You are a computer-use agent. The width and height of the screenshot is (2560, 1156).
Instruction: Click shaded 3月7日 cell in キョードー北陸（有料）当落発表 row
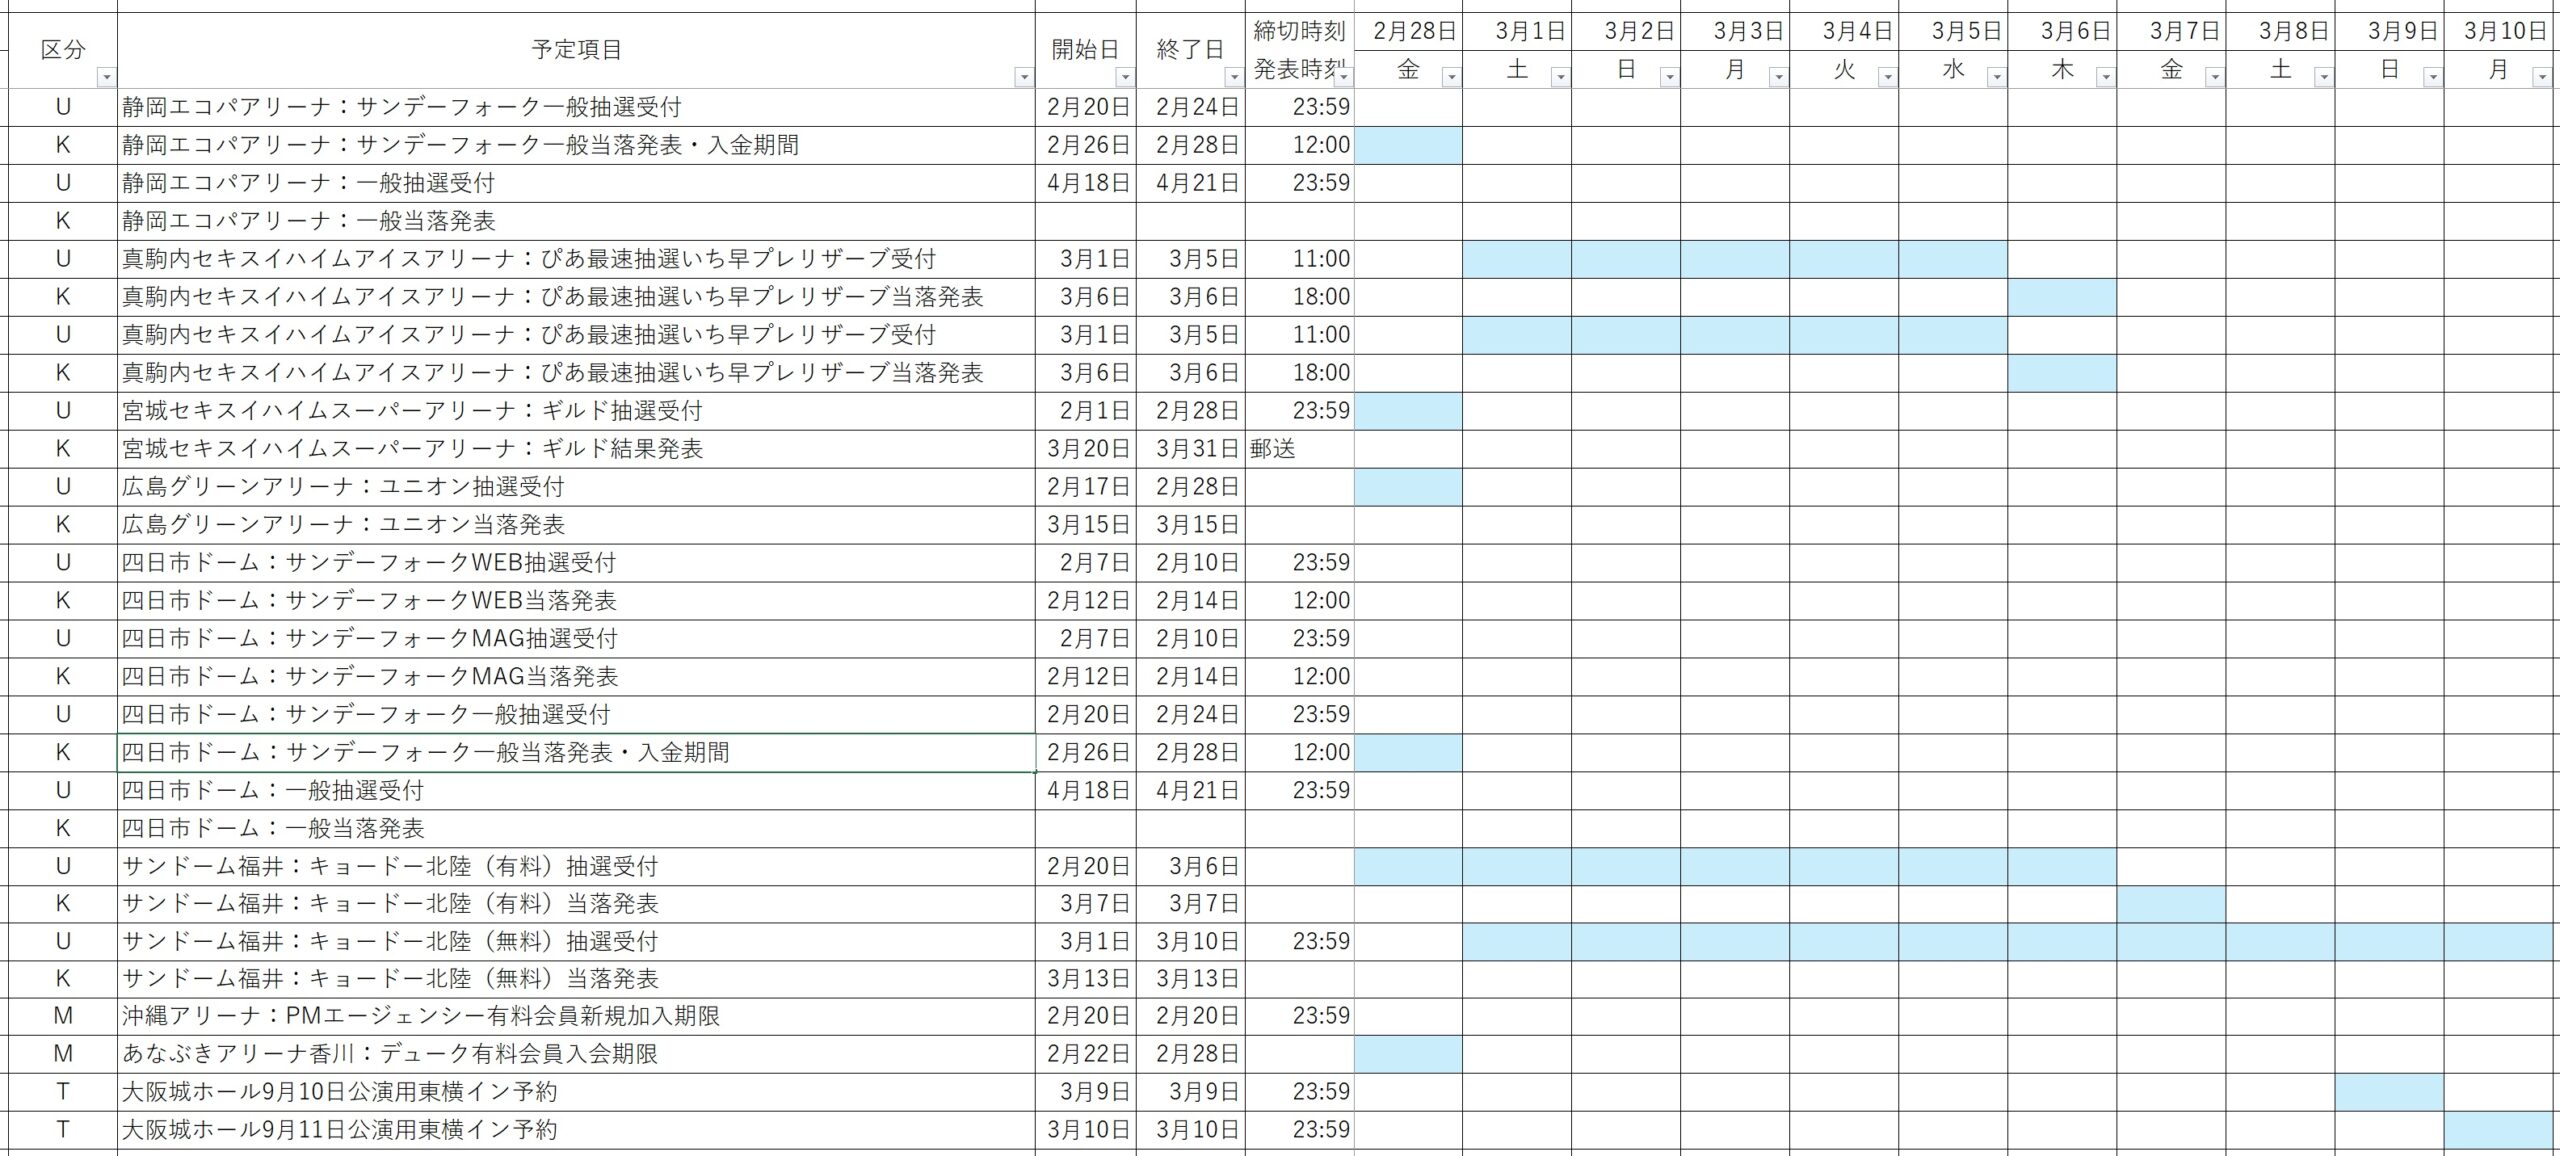(2171, 904)
